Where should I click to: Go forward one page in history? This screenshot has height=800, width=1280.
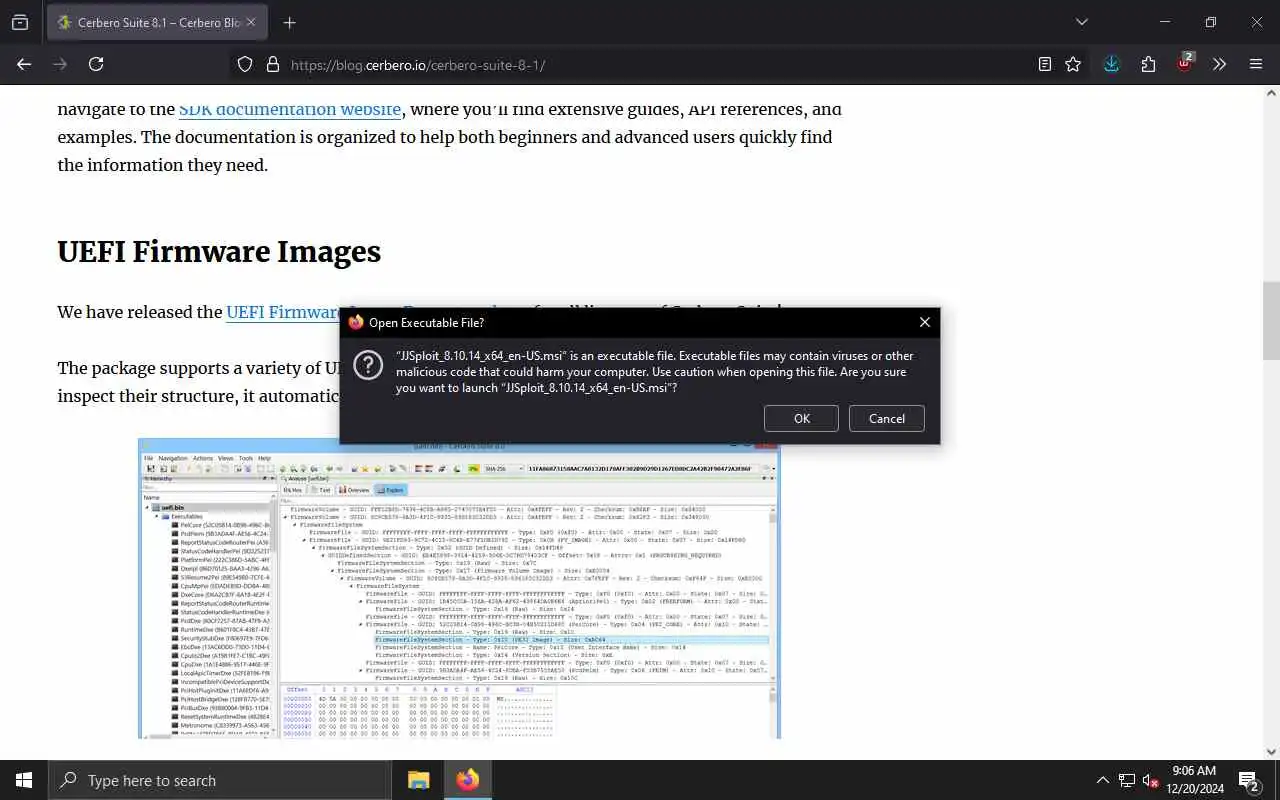tap(60, 64)
